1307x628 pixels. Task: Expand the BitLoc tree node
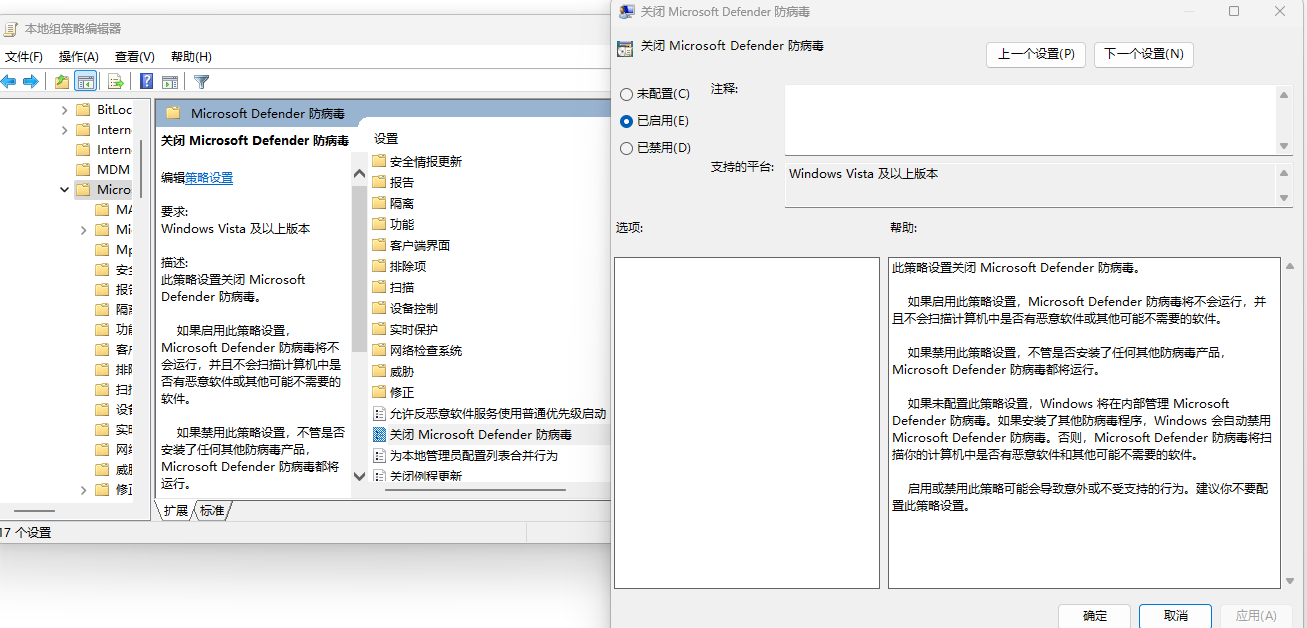click(x=65, y=109)
